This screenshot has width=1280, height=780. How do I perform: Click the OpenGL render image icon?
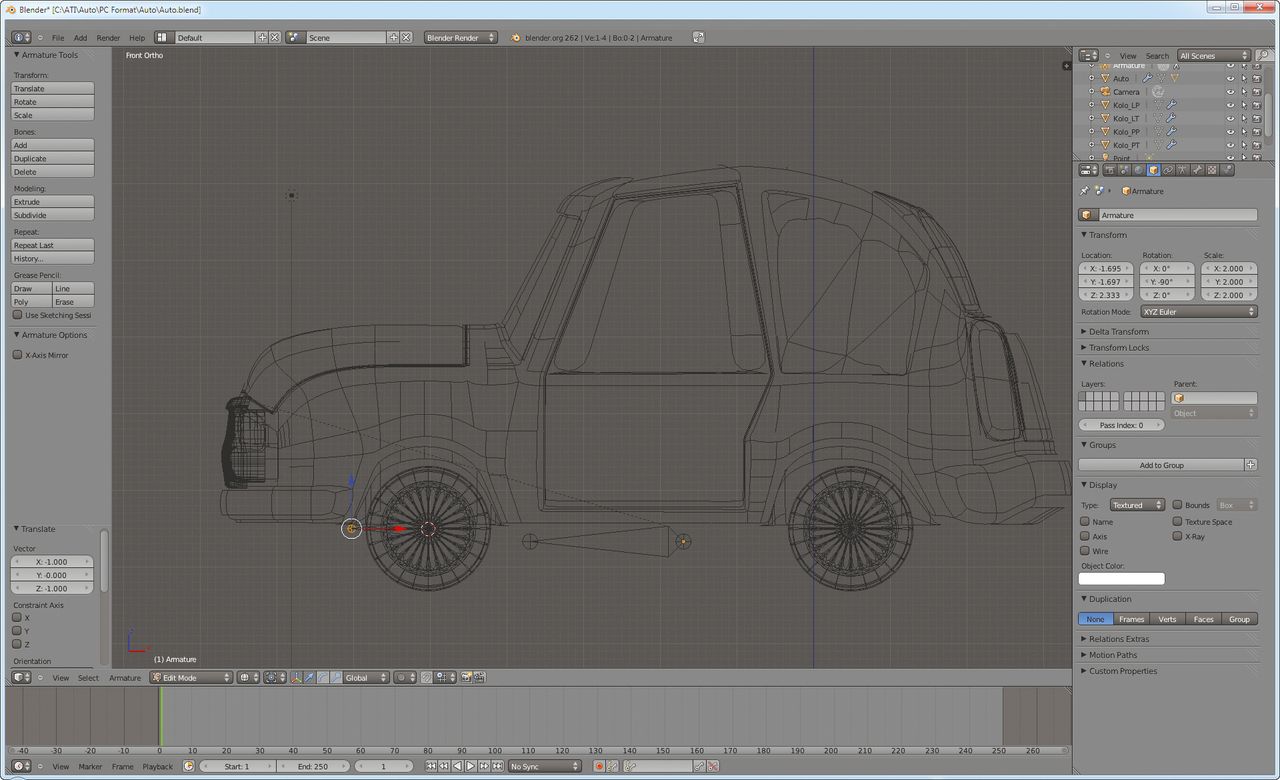click(465, 677)
